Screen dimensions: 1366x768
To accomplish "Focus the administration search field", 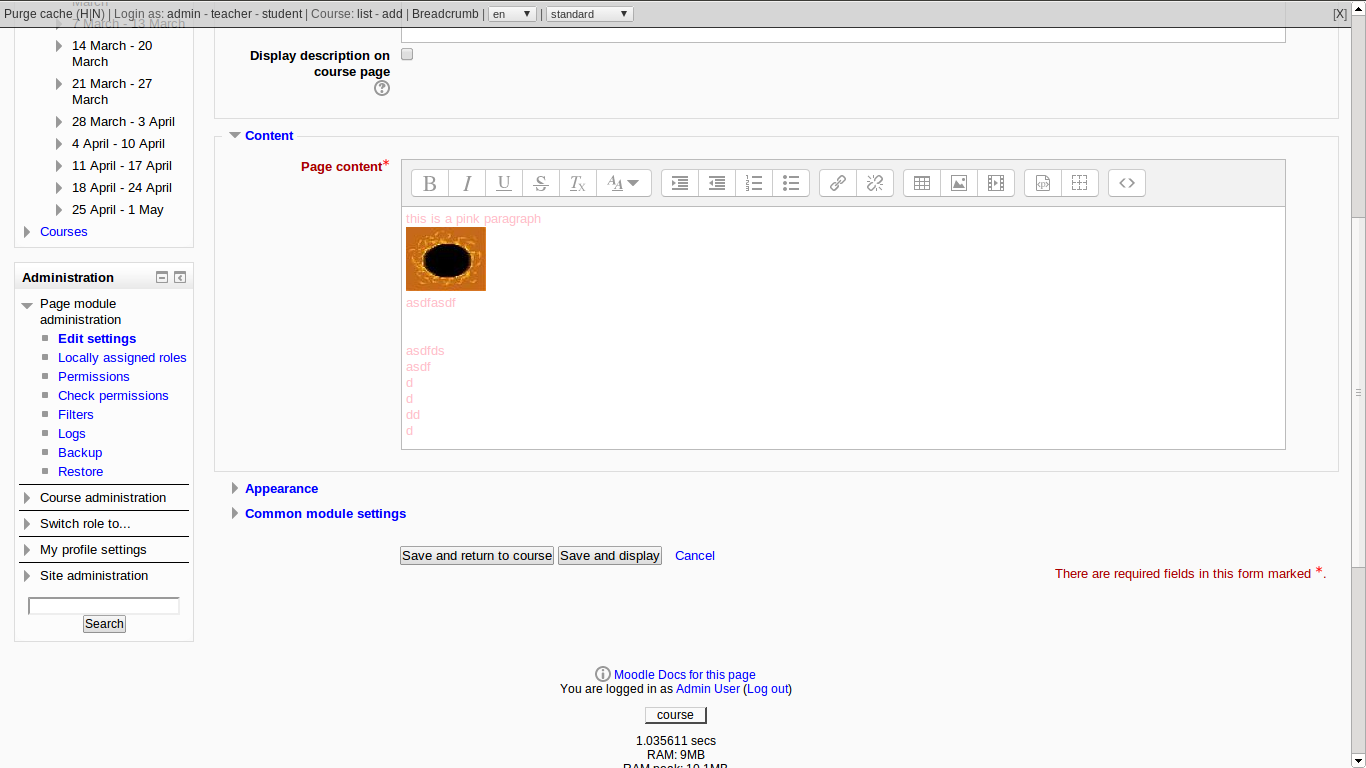I will point(104,605).
